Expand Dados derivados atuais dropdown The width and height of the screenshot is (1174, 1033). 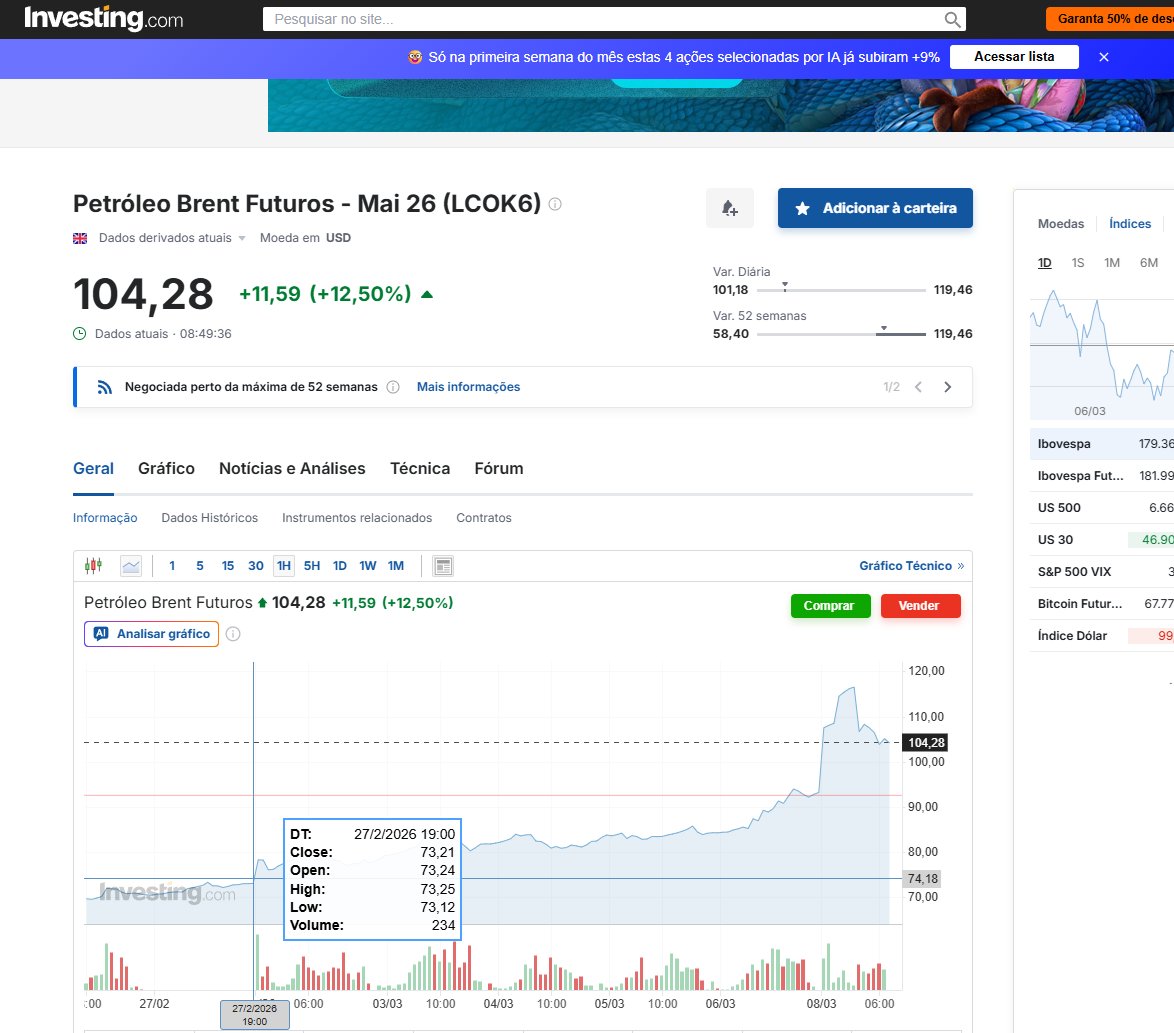(x=242, y=239)
